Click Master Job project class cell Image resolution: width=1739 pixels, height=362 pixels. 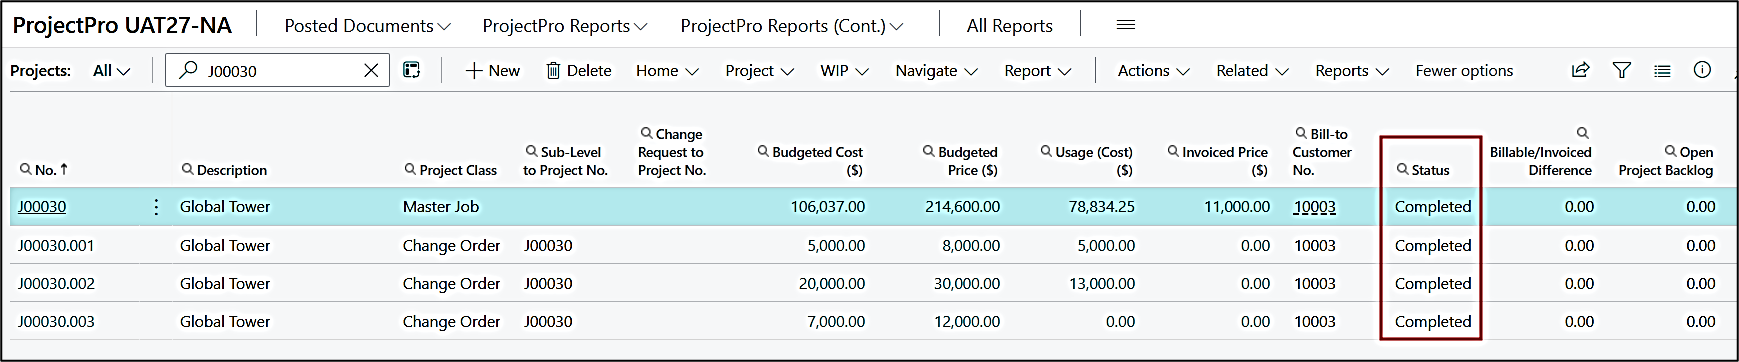[441, 207]
